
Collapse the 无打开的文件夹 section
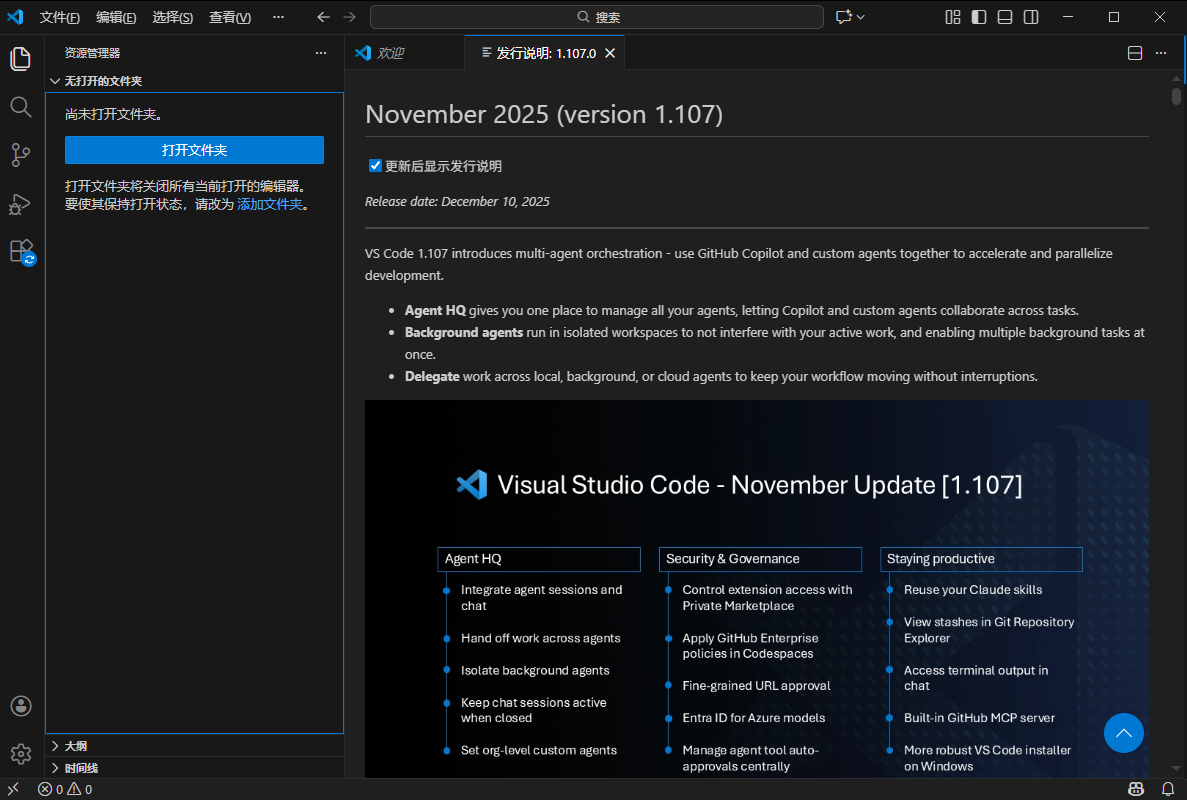tap(103, 81)
